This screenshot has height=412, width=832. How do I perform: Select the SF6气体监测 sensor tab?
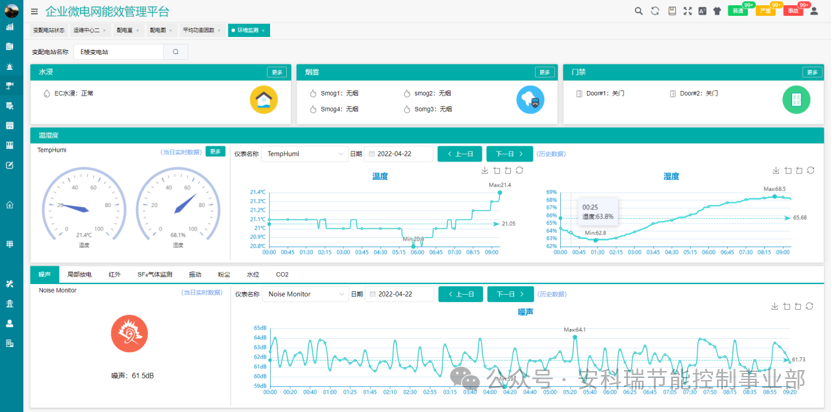(x=155, y=274)
